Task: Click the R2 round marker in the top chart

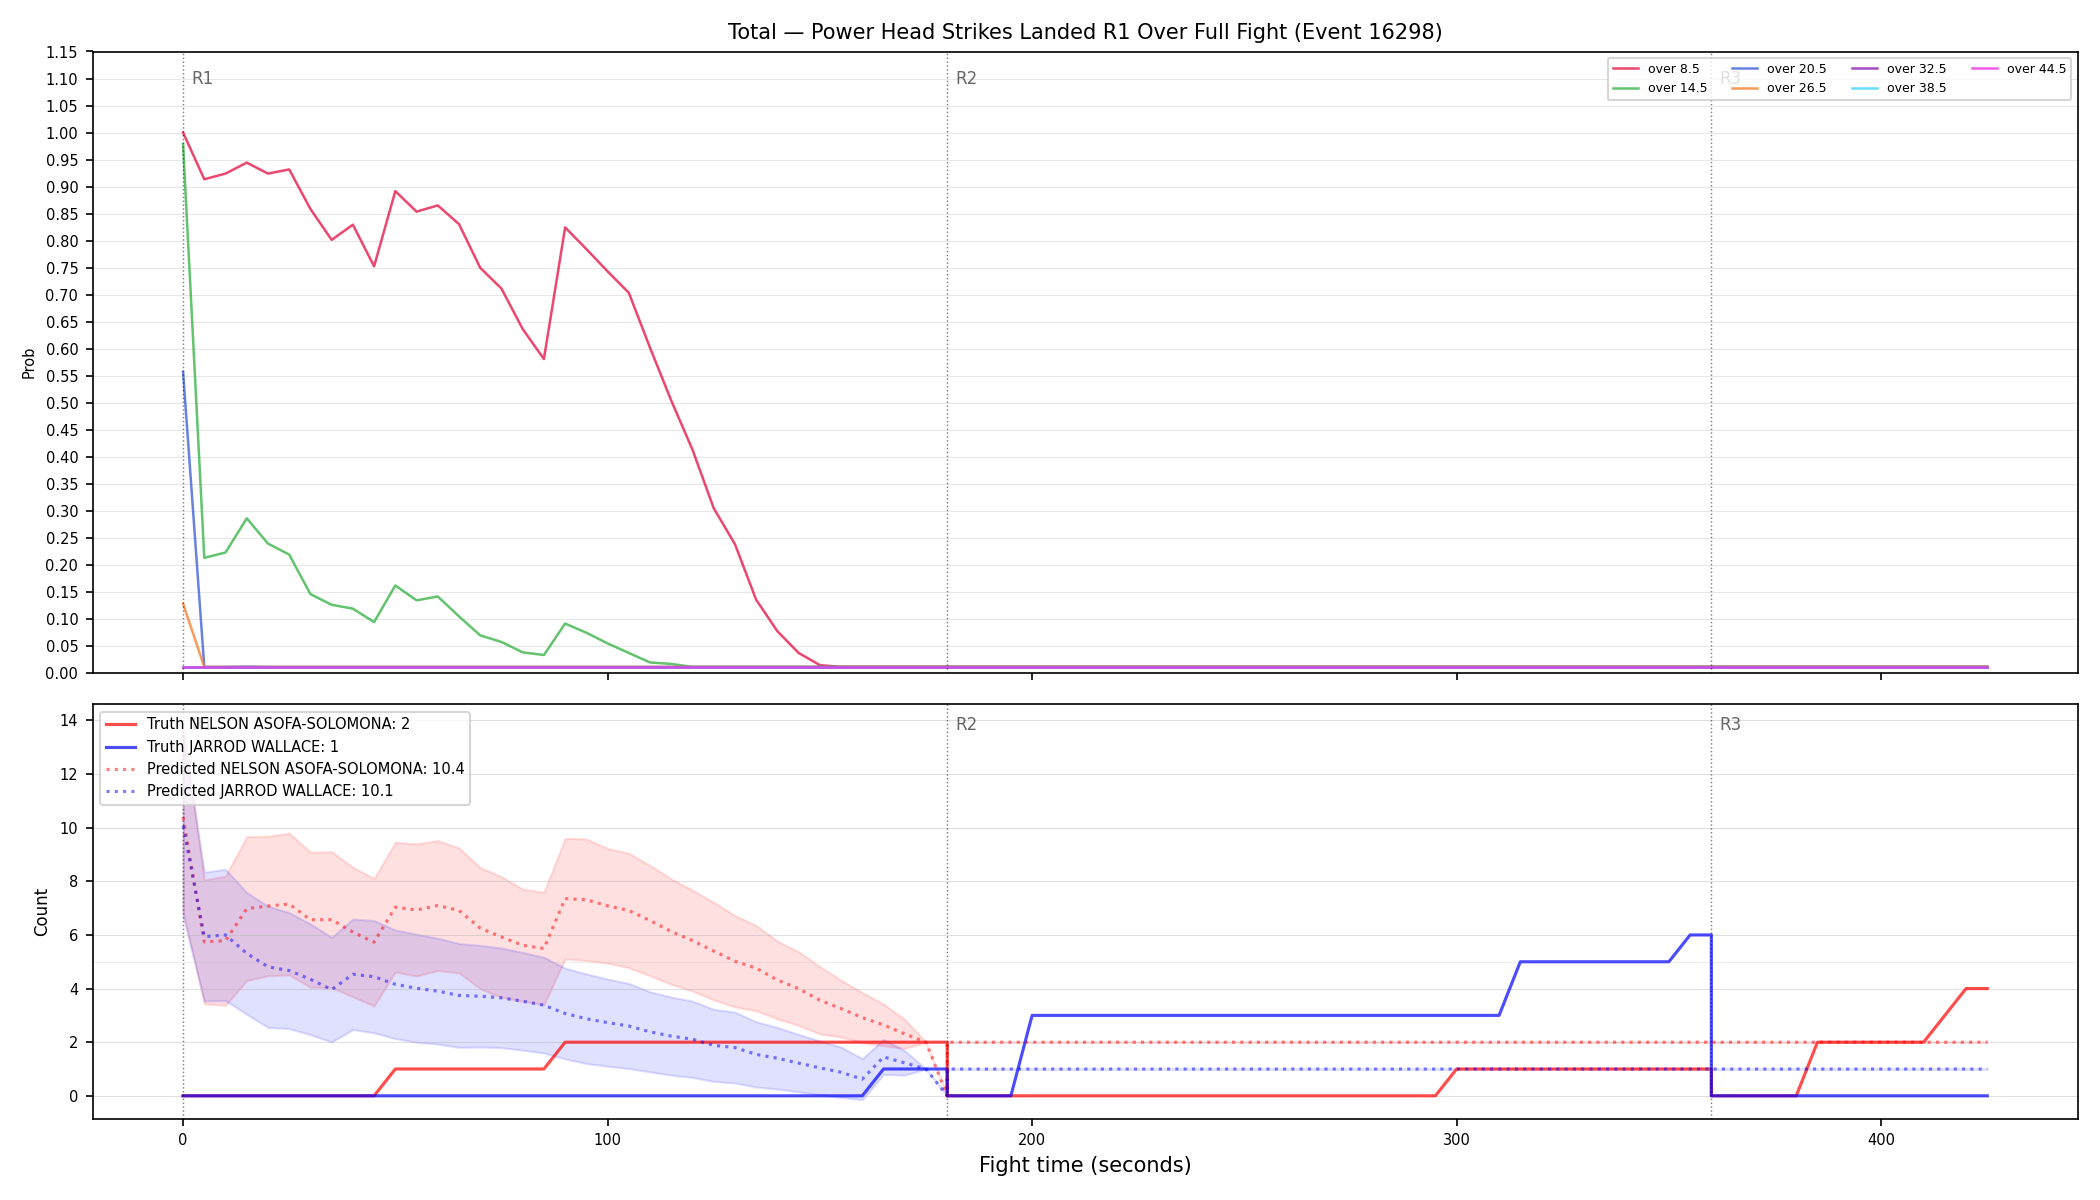Action: 966,78
